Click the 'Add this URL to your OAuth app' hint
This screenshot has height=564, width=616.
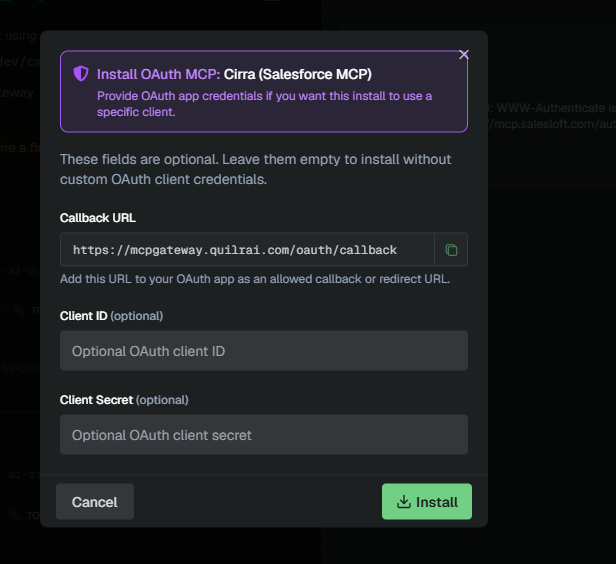(x=255, y=279)
